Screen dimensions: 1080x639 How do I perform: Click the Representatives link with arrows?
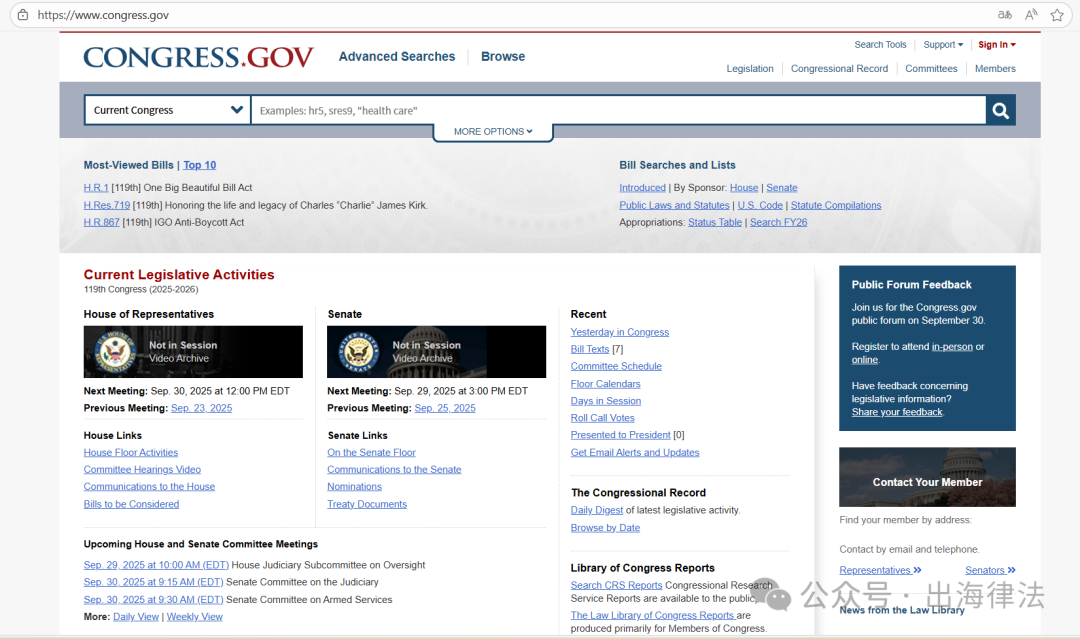click(880, 570)
